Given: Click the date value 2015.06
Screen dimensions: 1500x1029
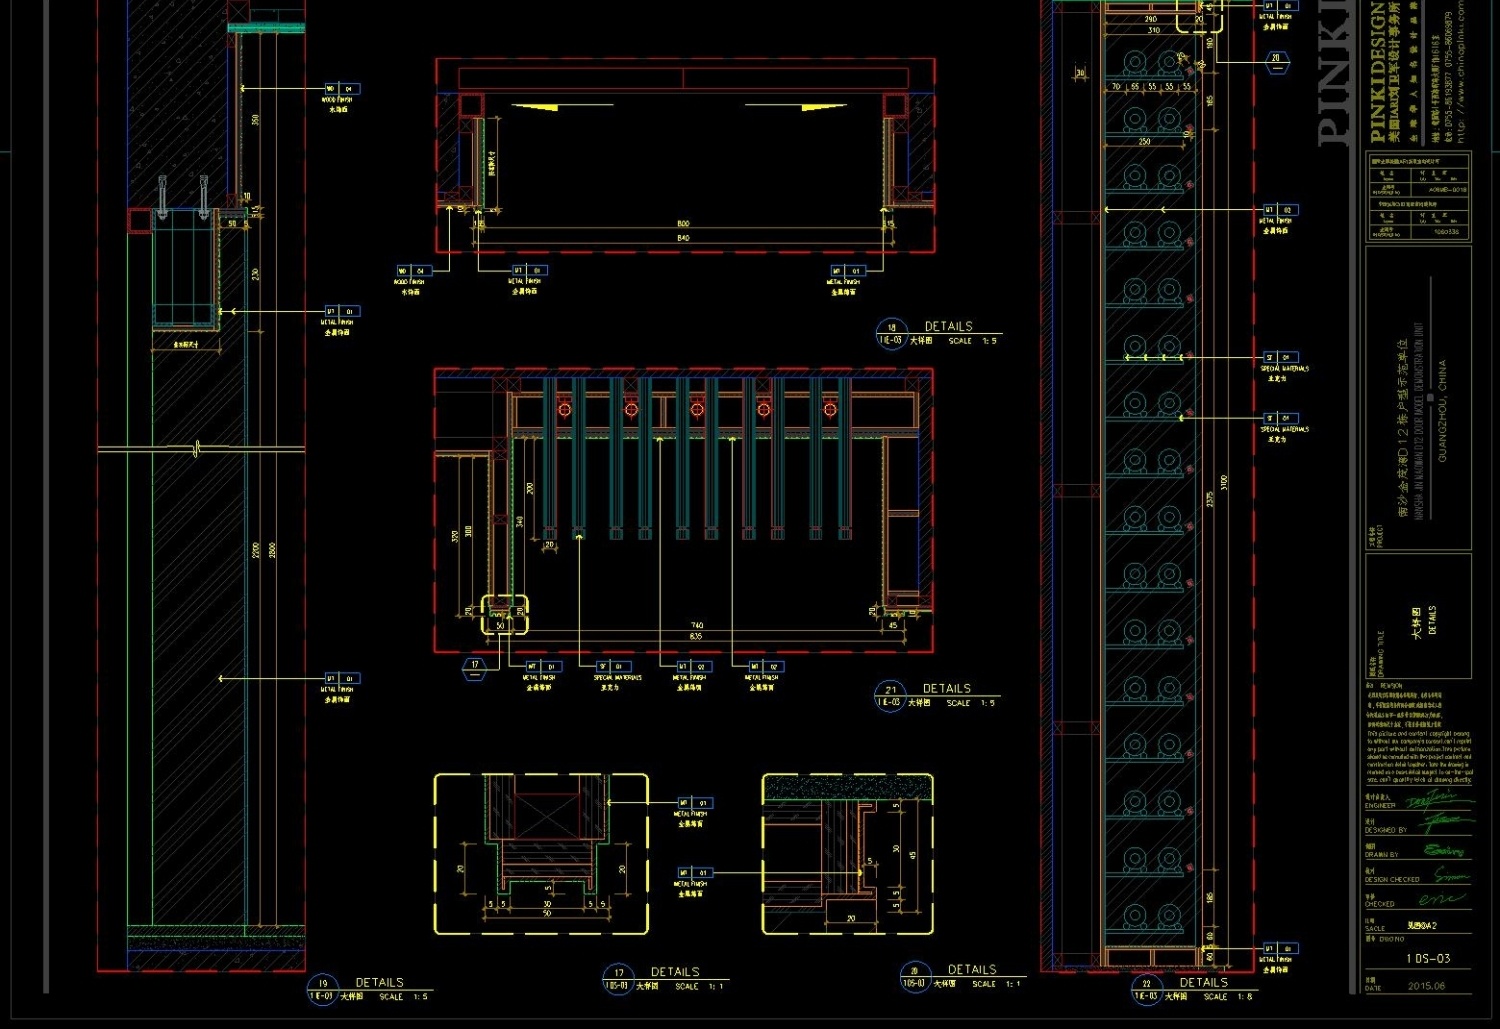Looking at the screenshot, I should click(x=1427, y=986).
